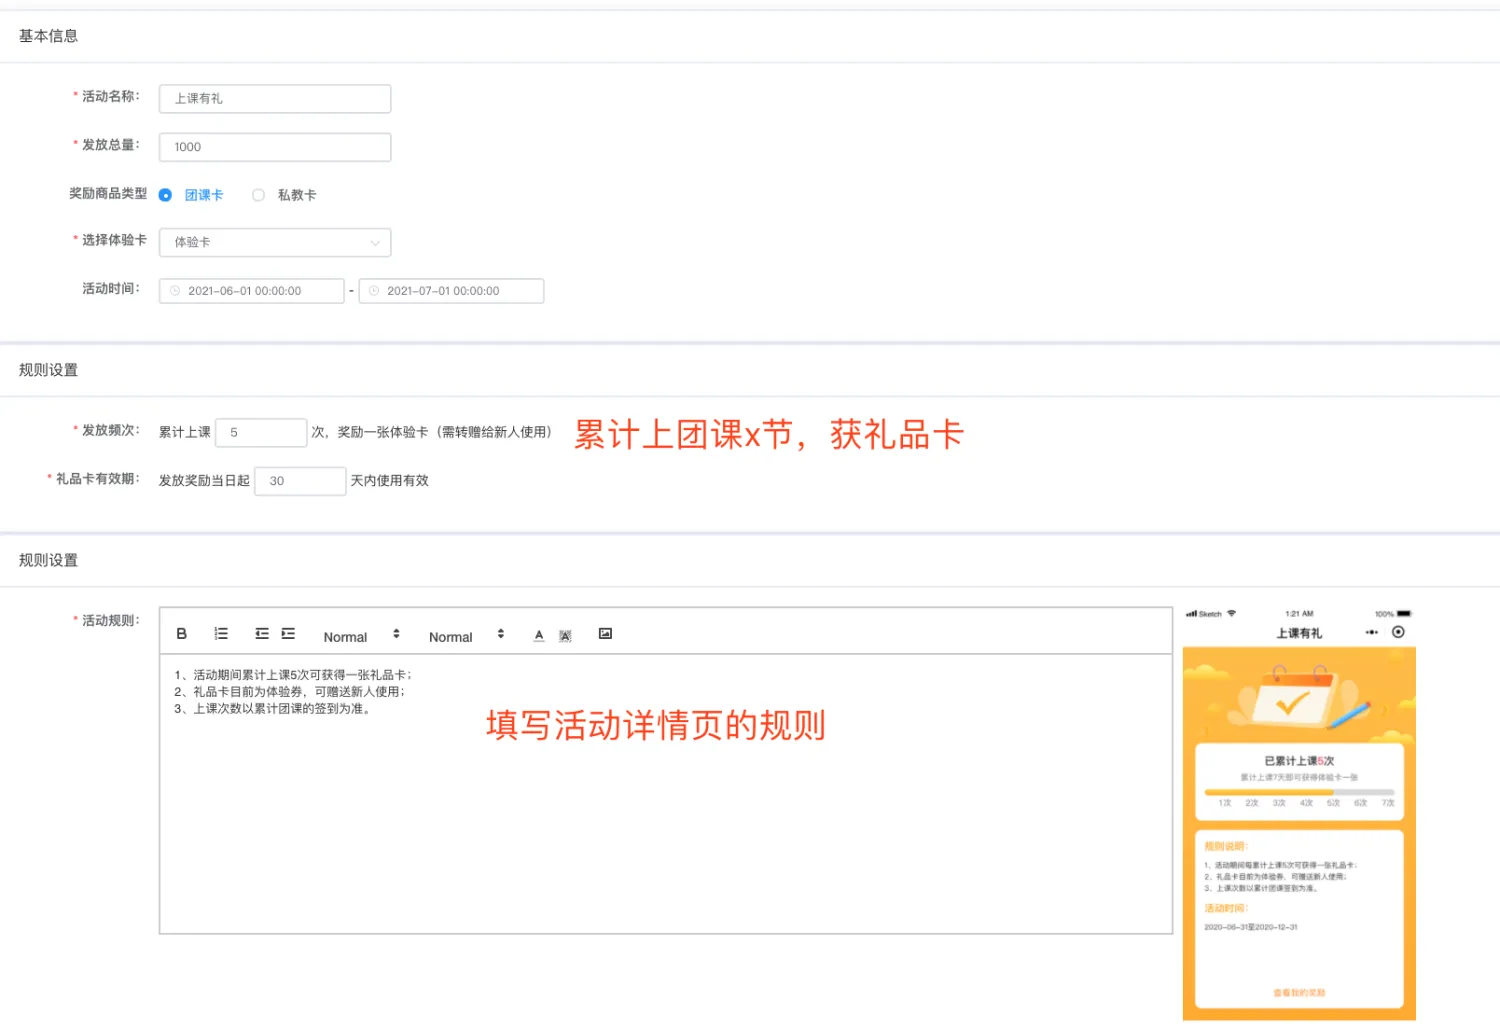Image resolution: width=1500 pixels, height=1028 pixels.
Task: Apply ordered list formatting in the editor
Action: tap(221, 634)
